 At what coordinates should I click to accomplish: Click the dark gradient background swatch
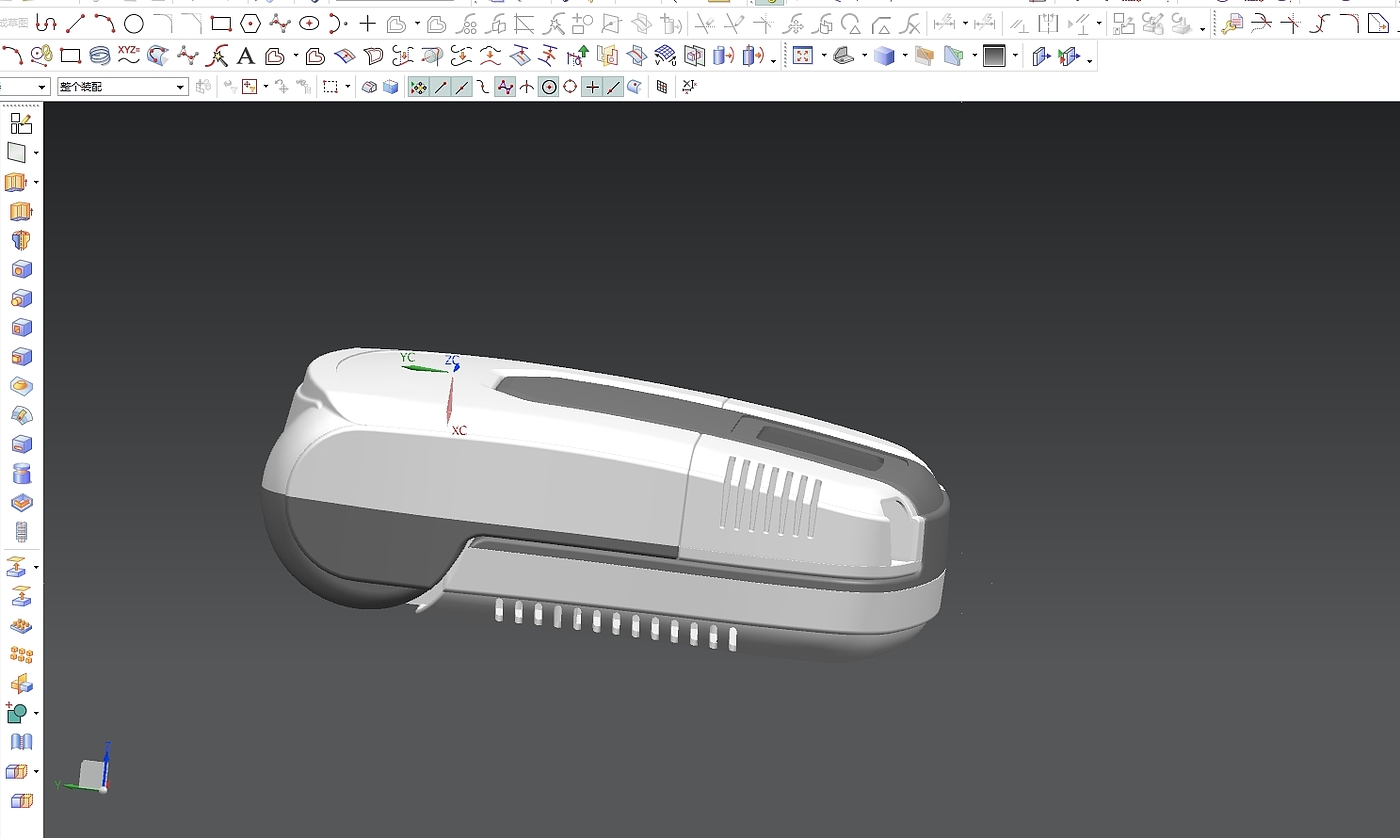point(993,56)
